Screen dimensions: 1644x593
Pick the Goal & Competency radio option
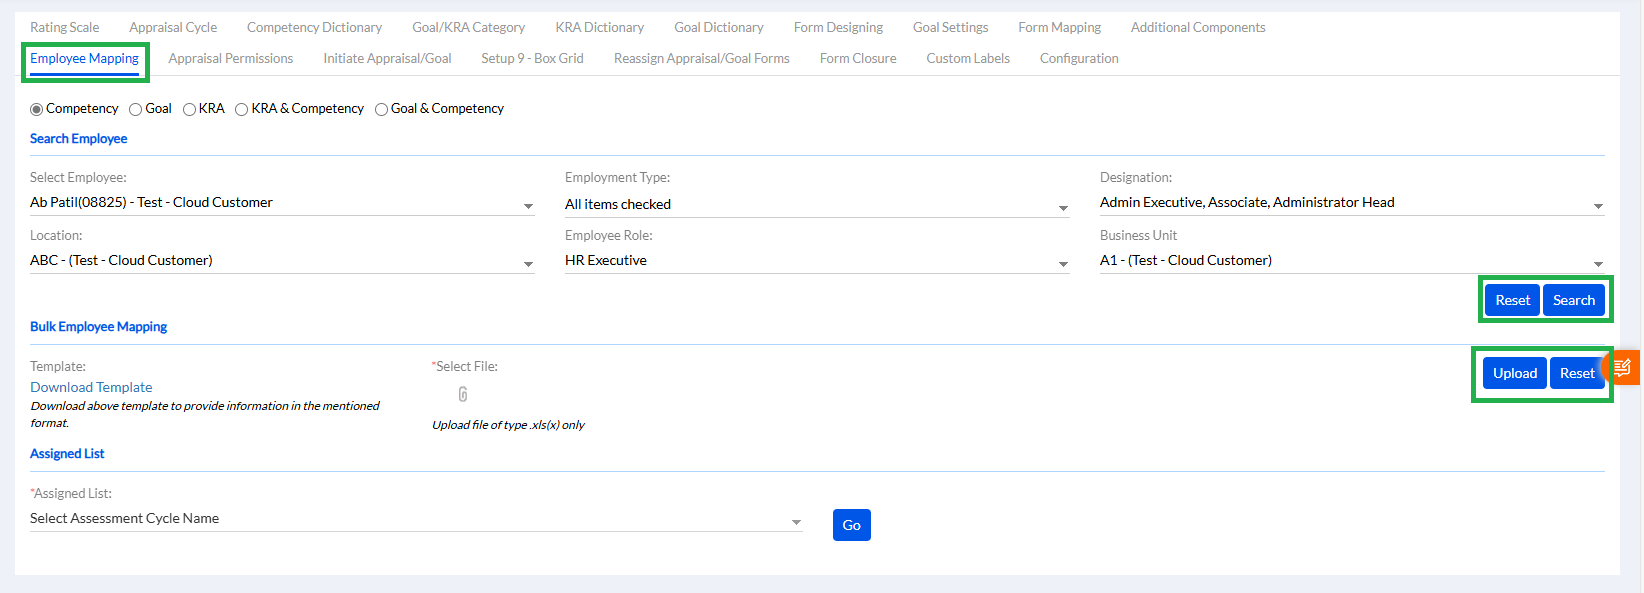coord(381,109)
